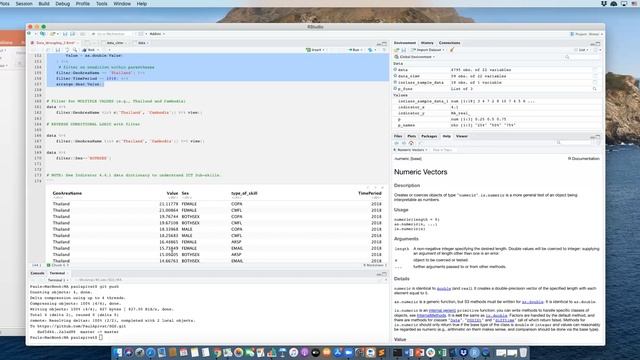Viewport: 640px width, 360px height.
Task: Save workspace icon in Environment pane
Action: coord(403,50)
